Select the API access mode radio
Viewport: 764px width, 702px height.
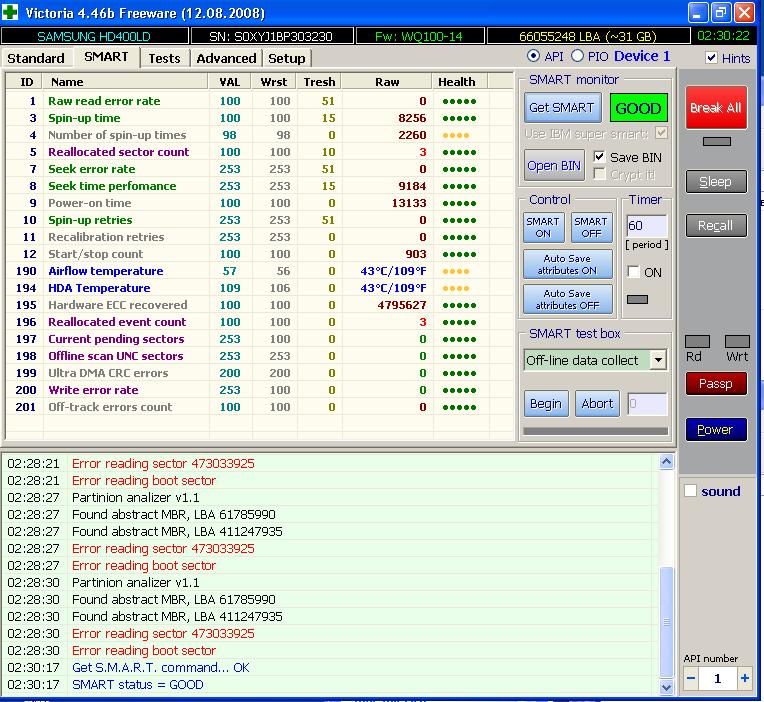533,56
